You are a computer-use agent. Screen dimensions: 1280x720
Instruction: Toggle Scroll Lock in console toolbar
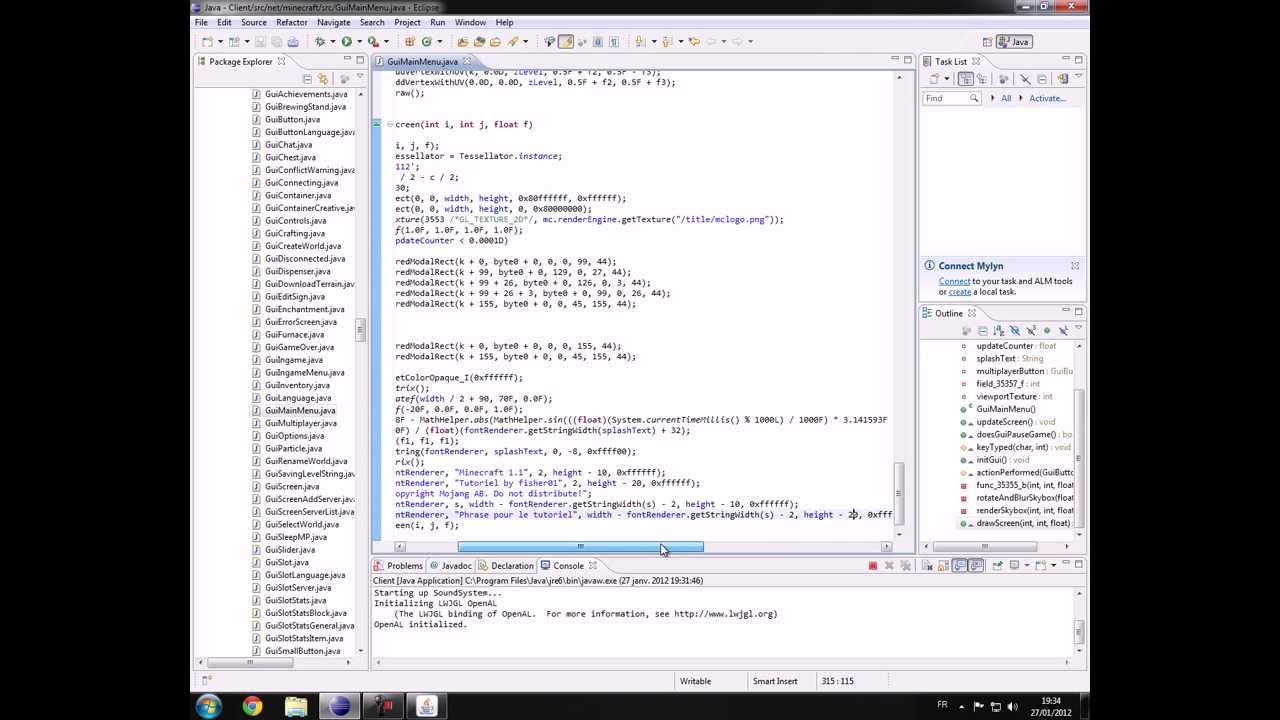tap(944, 566)
